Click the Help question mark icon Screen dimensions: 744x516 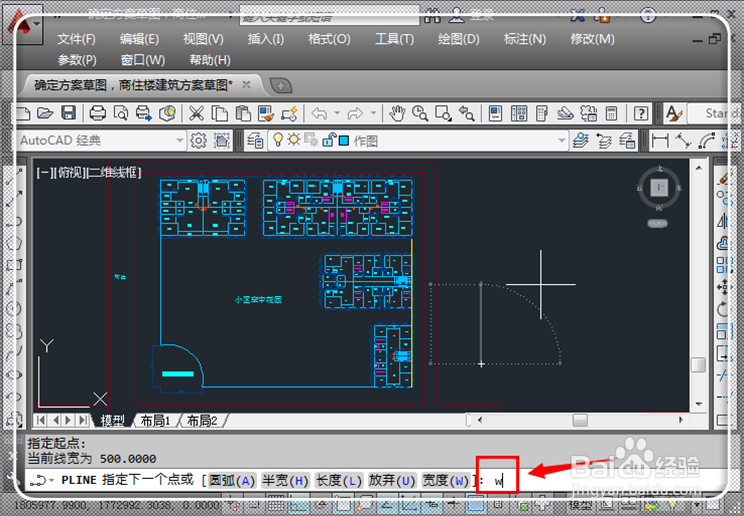pos(641,113)
